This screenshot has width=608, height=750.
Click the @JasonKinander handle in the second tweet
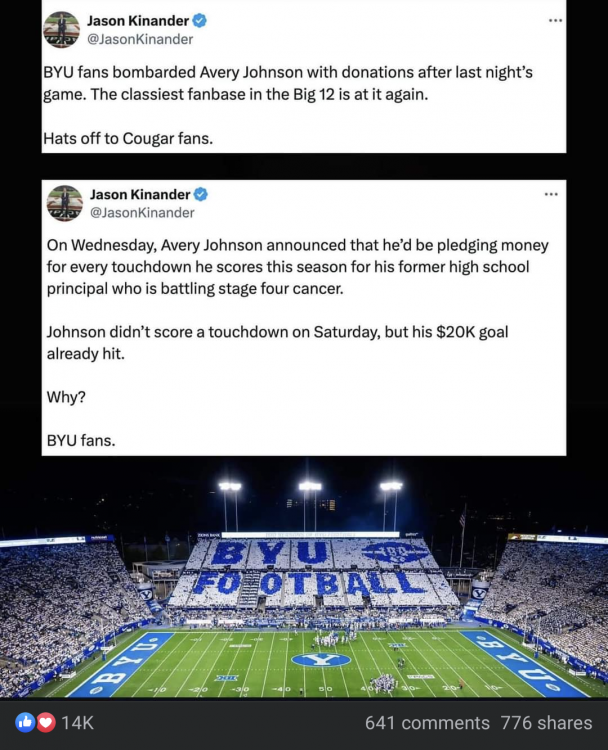pos(142,212)
